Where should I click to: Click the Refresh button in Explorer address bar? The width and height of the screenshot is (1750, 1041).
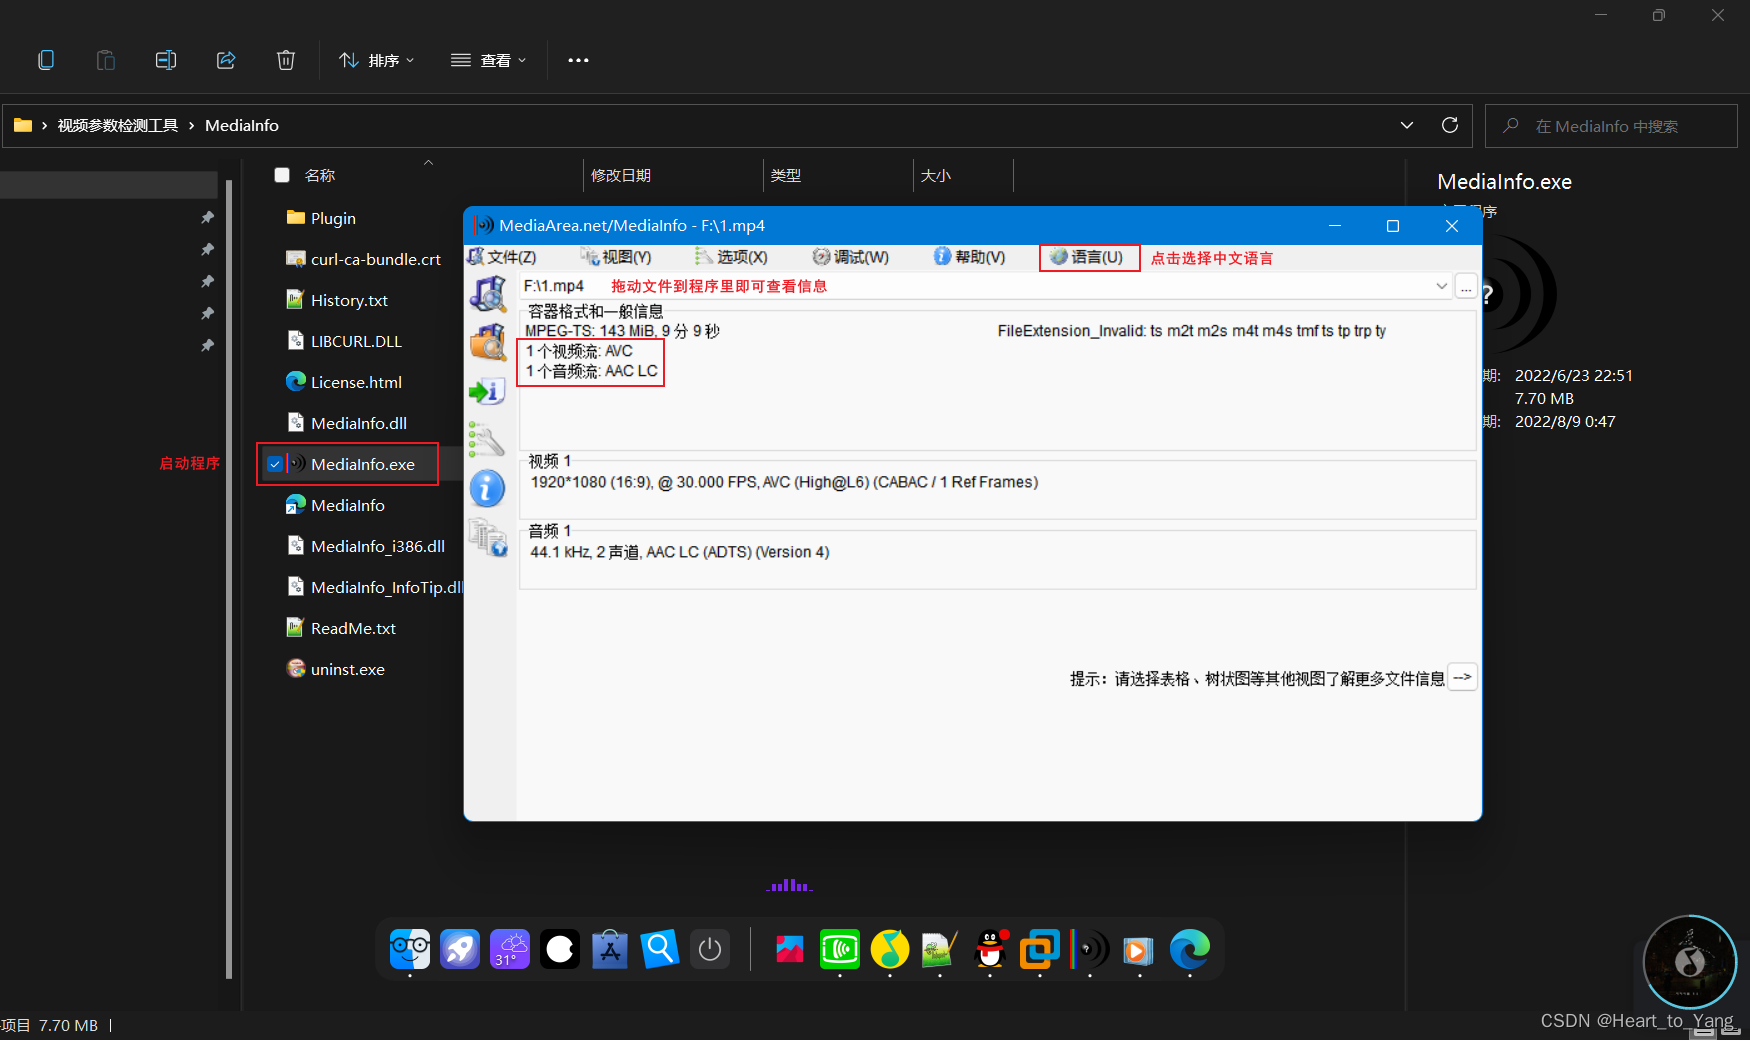[x=1450, y=126]
